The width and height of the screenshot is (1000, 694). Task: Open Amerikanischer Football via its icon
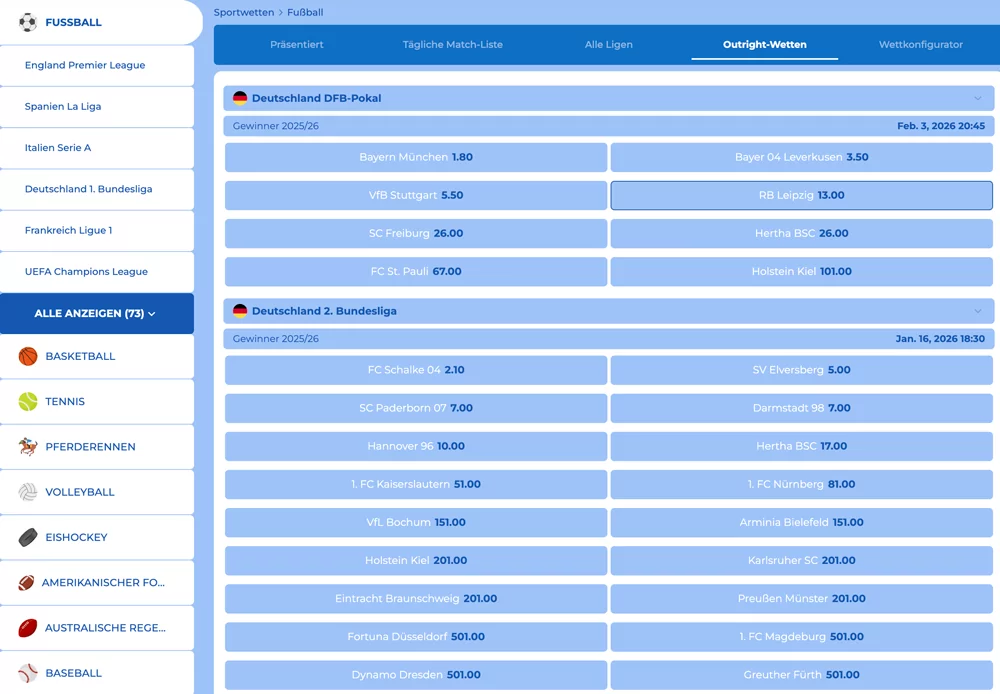(26, 582)
